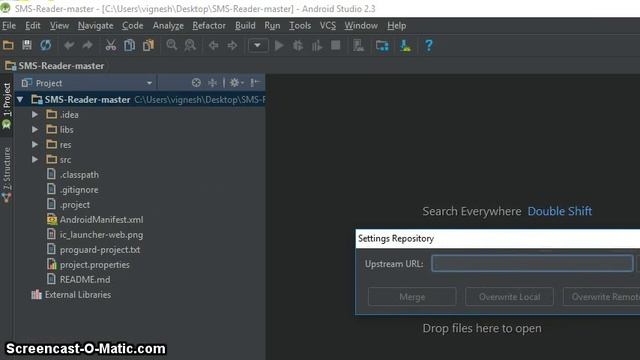
Task: Click the AVD Manager toolbar icon
Action: click(x=359, y=45)
